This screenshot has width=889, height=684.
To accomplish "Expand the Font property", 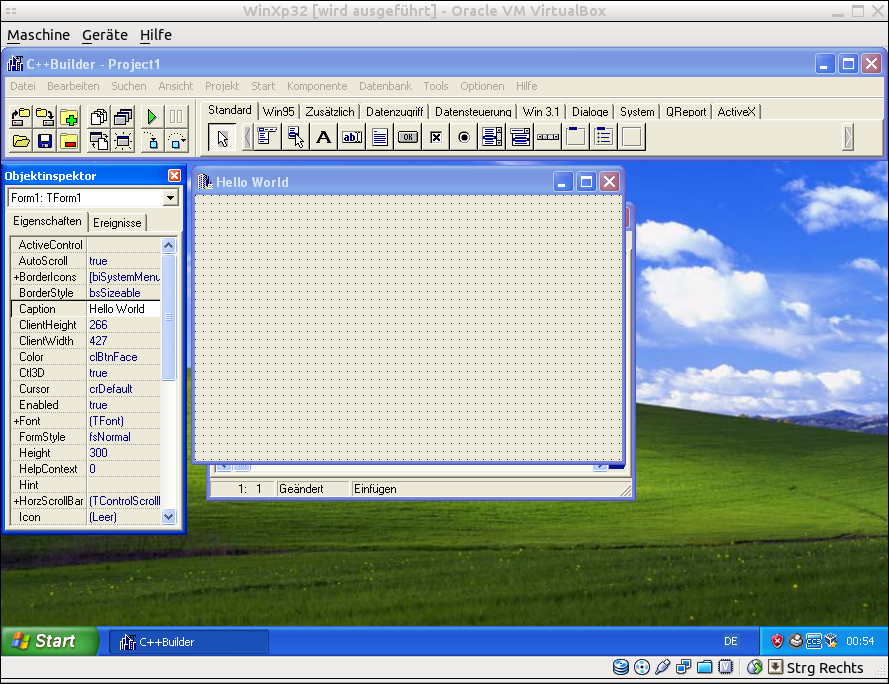I will [16, 421].
